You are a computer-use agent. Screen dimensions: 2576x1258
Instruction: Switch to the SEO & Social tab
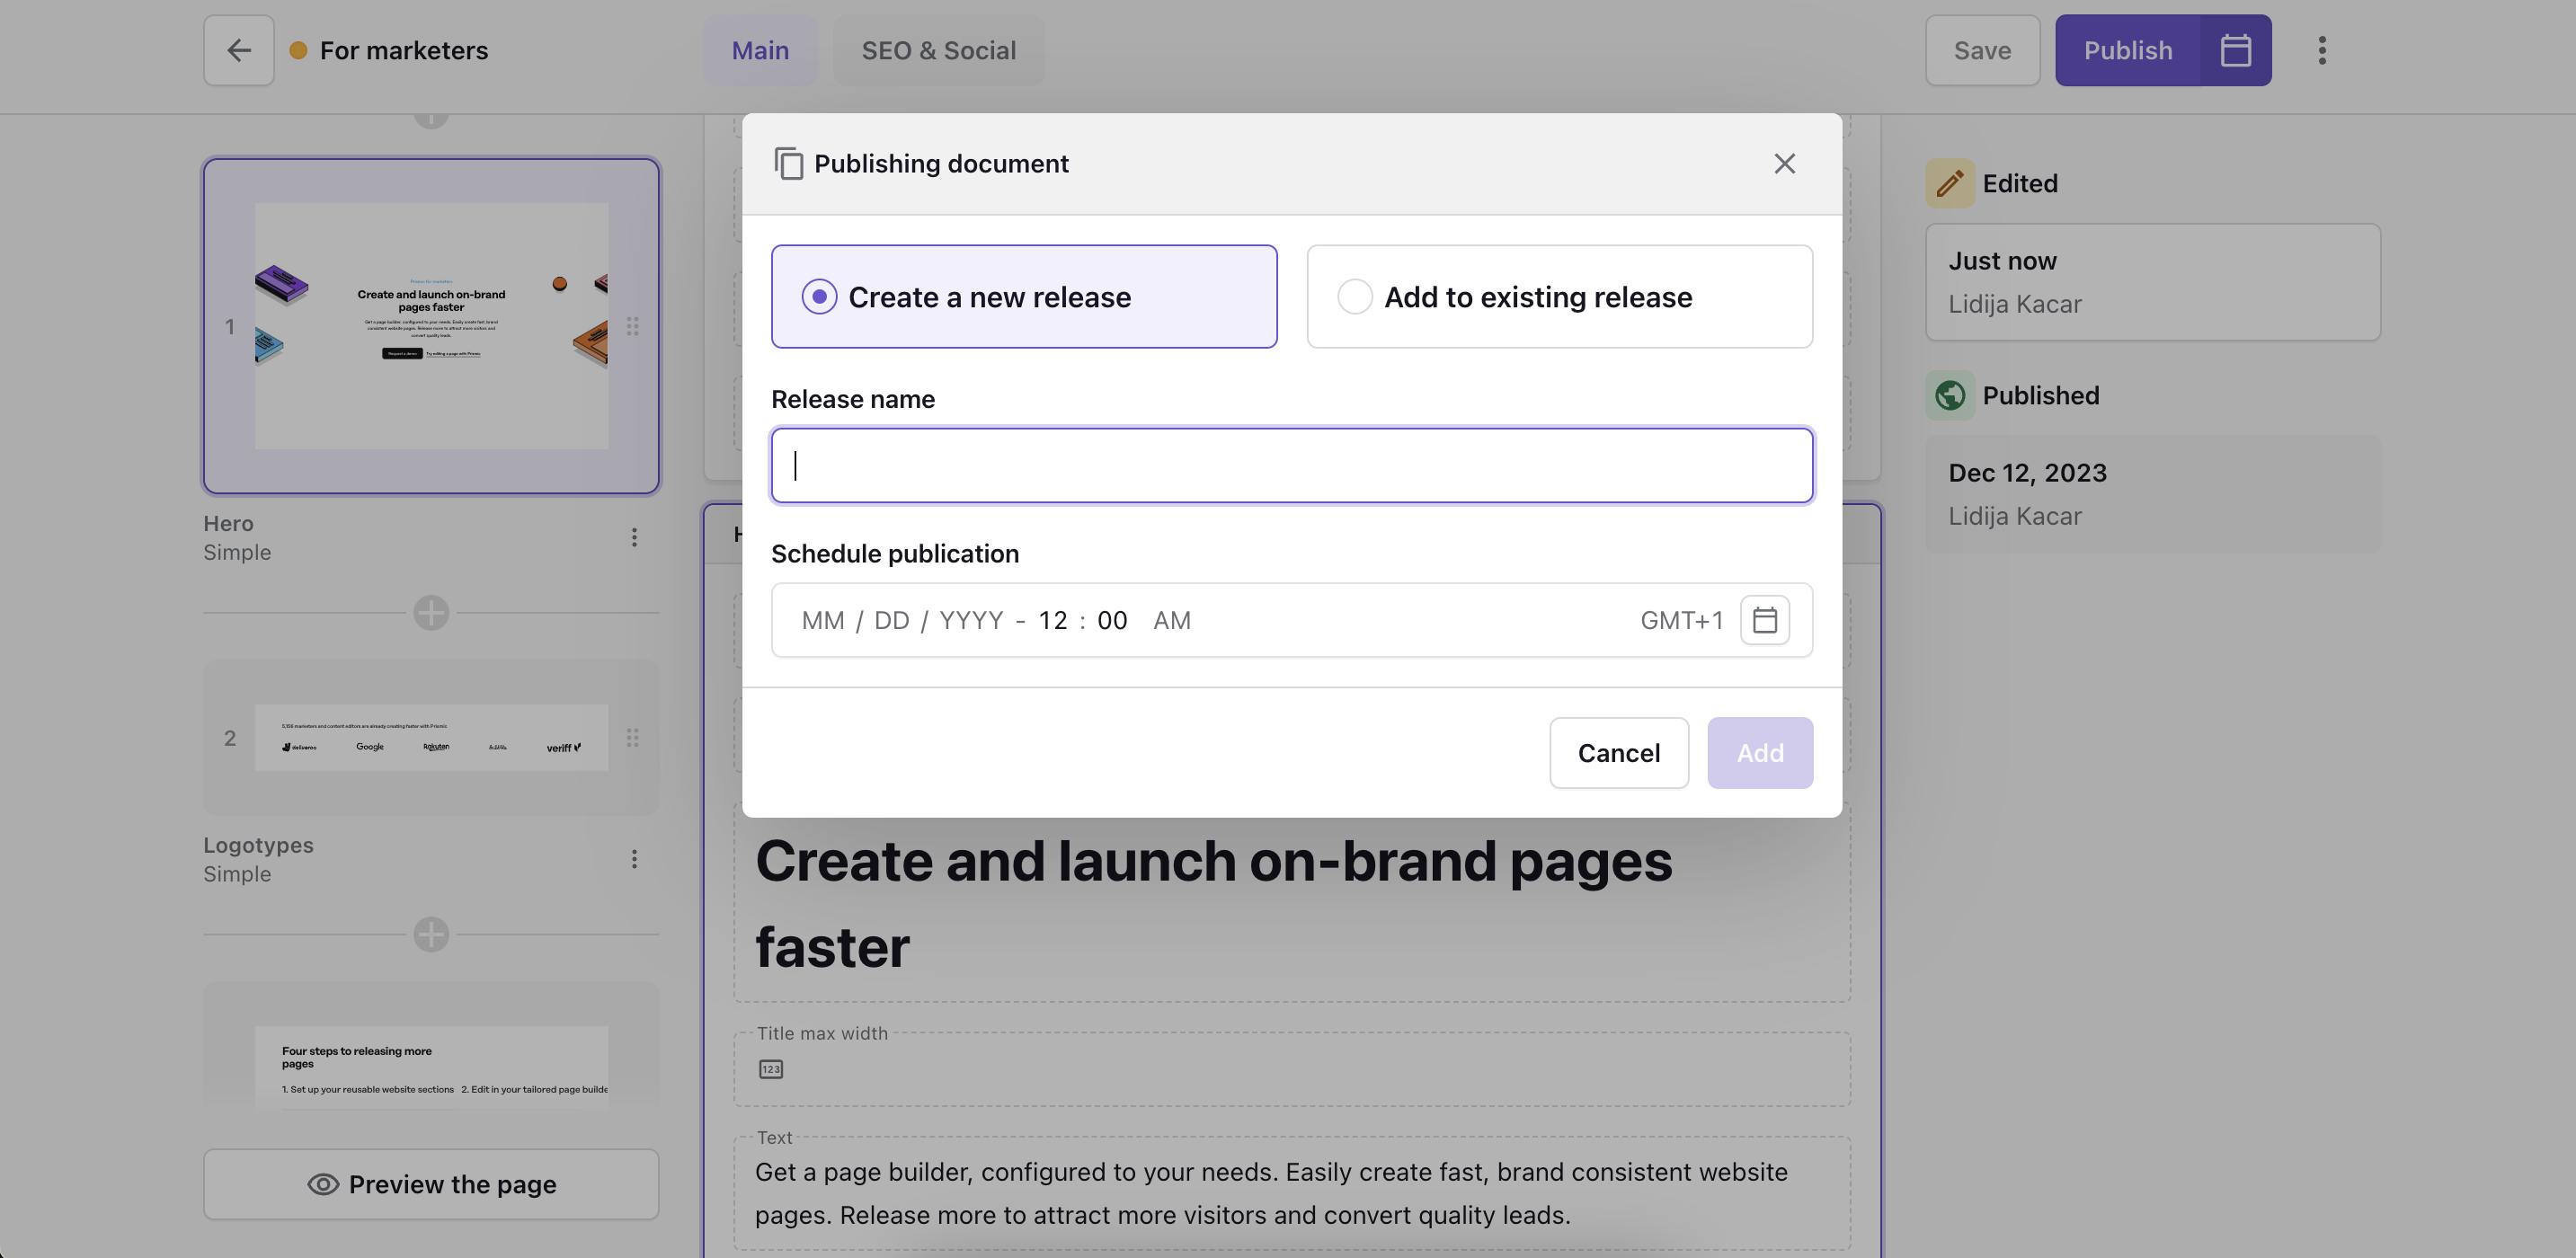click(938, 50)
